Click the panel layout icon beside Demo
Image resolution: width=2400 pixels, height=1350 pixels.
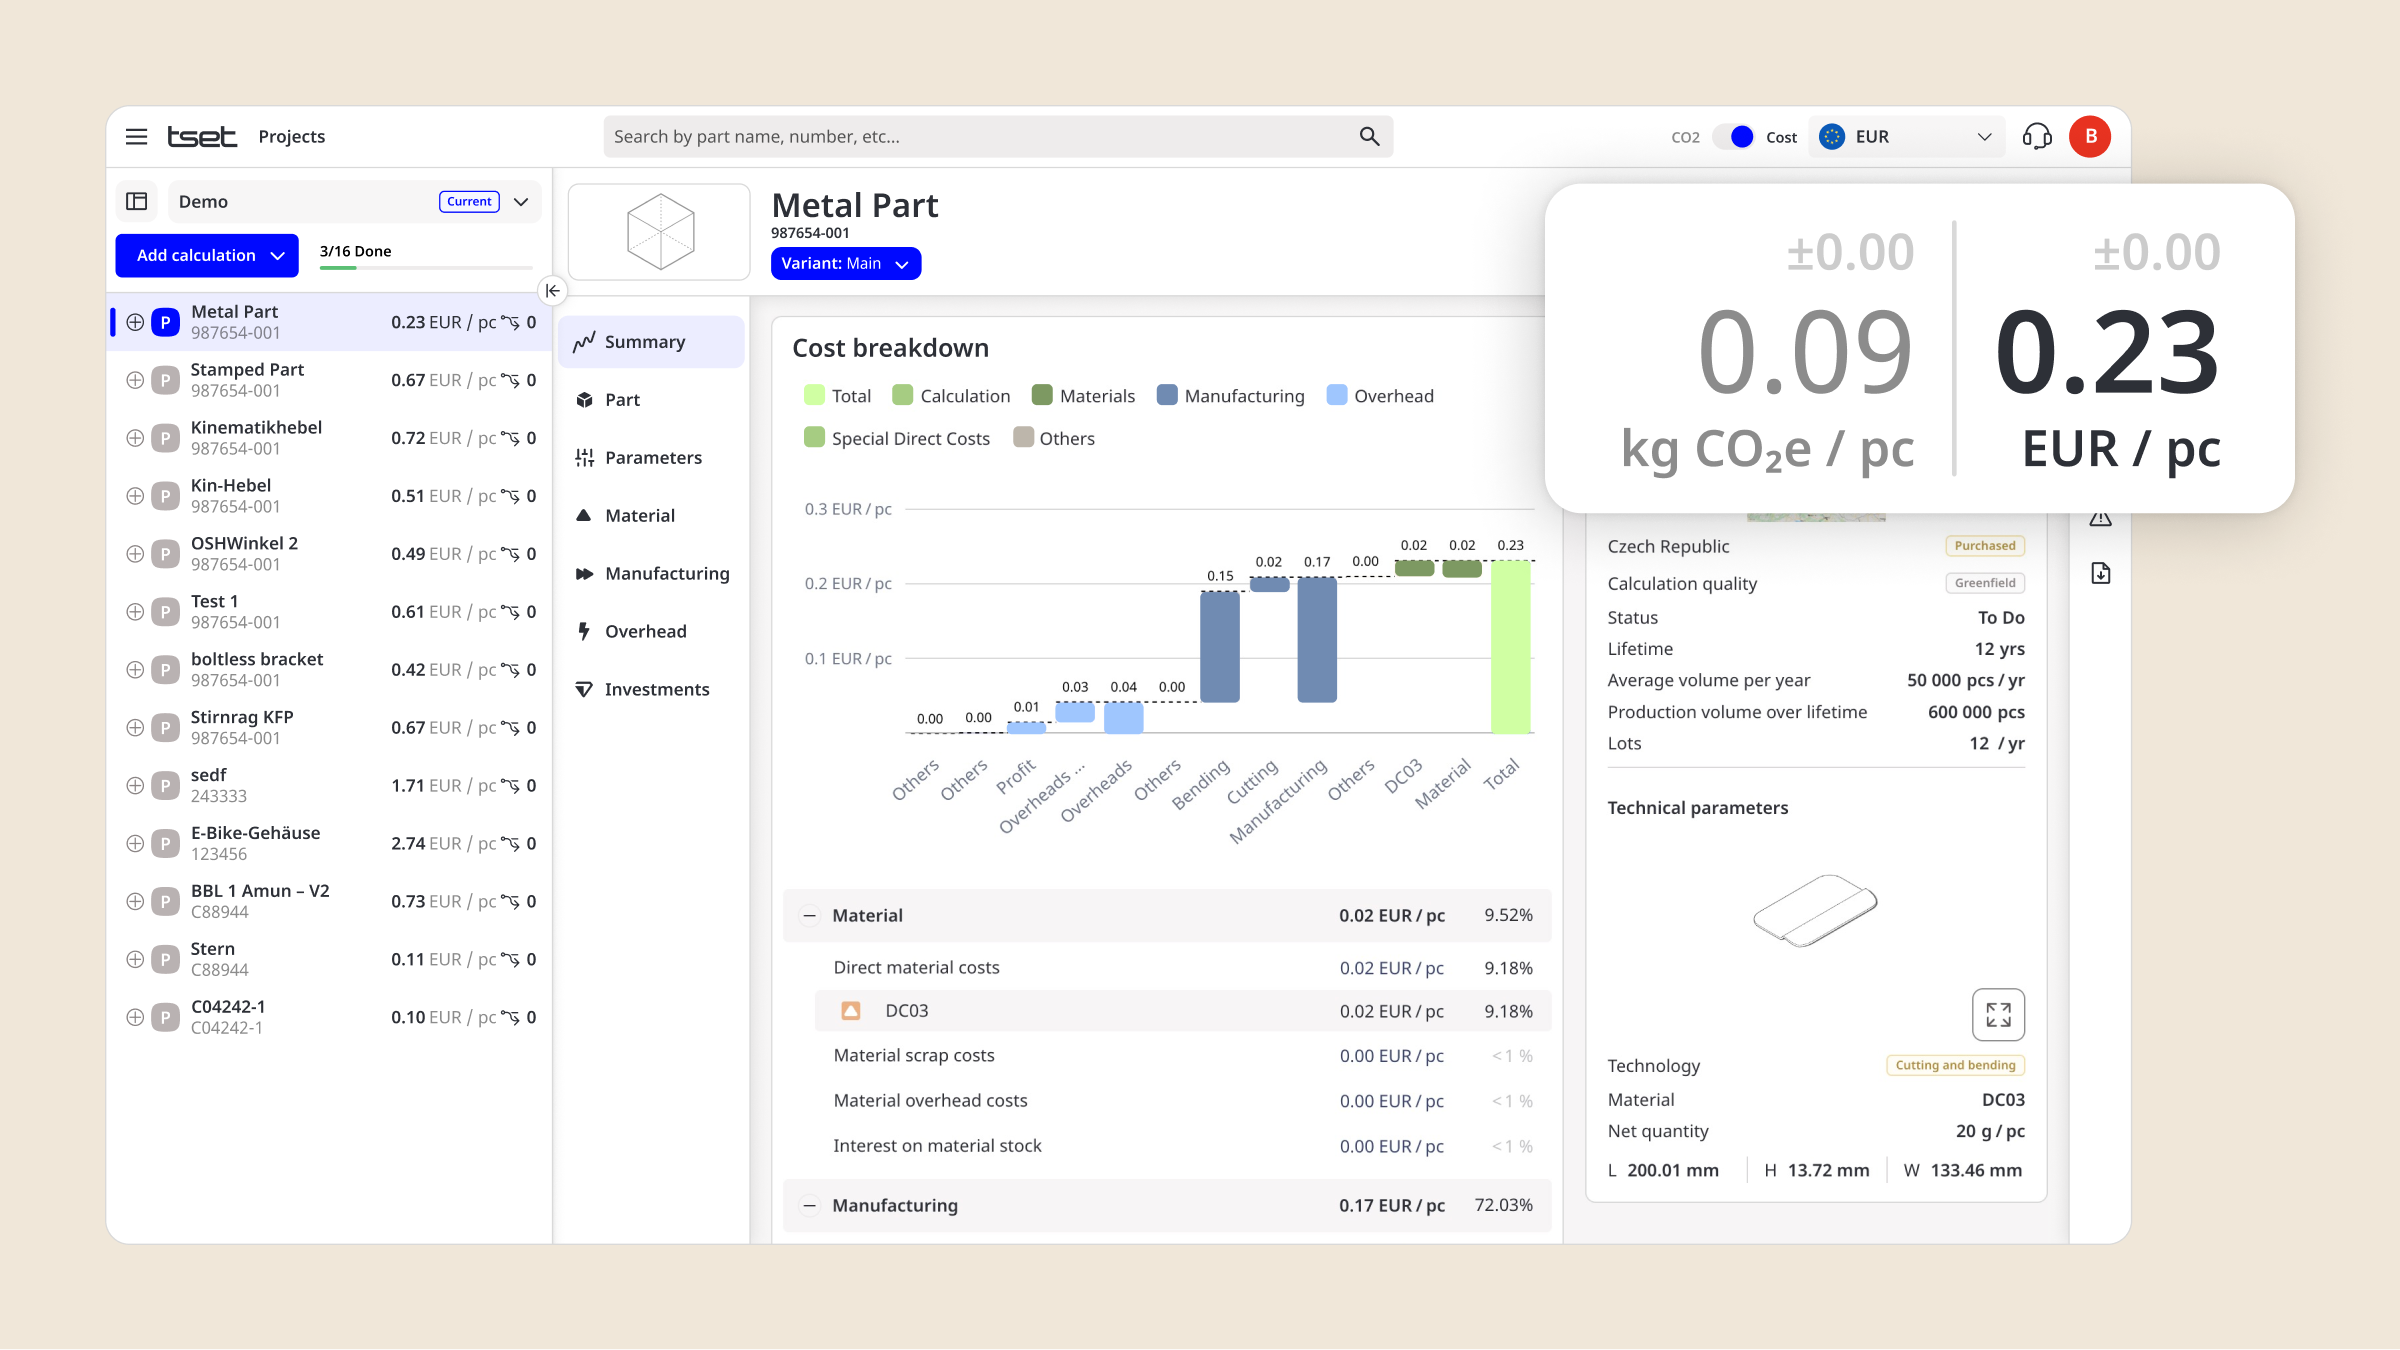point(137,202)
